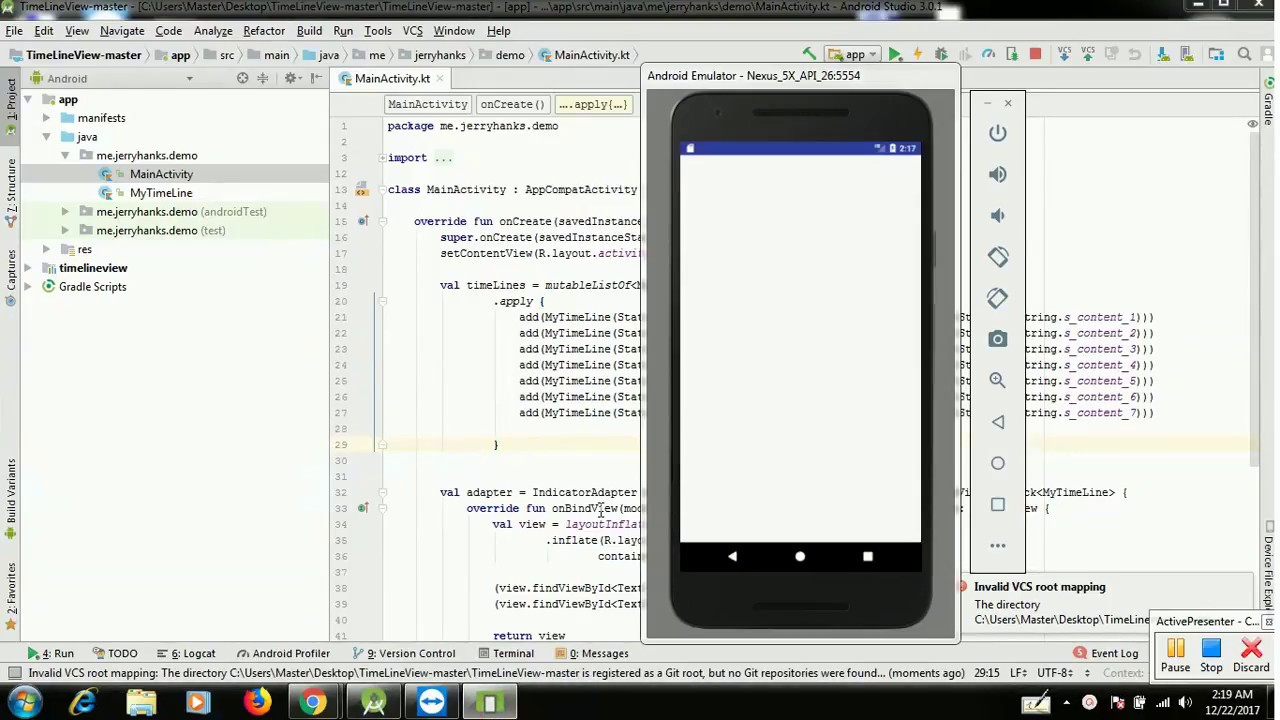This screenshot has width=1280, height=720.
Task: Collapse the java folder node
Action: [x=46, y=137]
